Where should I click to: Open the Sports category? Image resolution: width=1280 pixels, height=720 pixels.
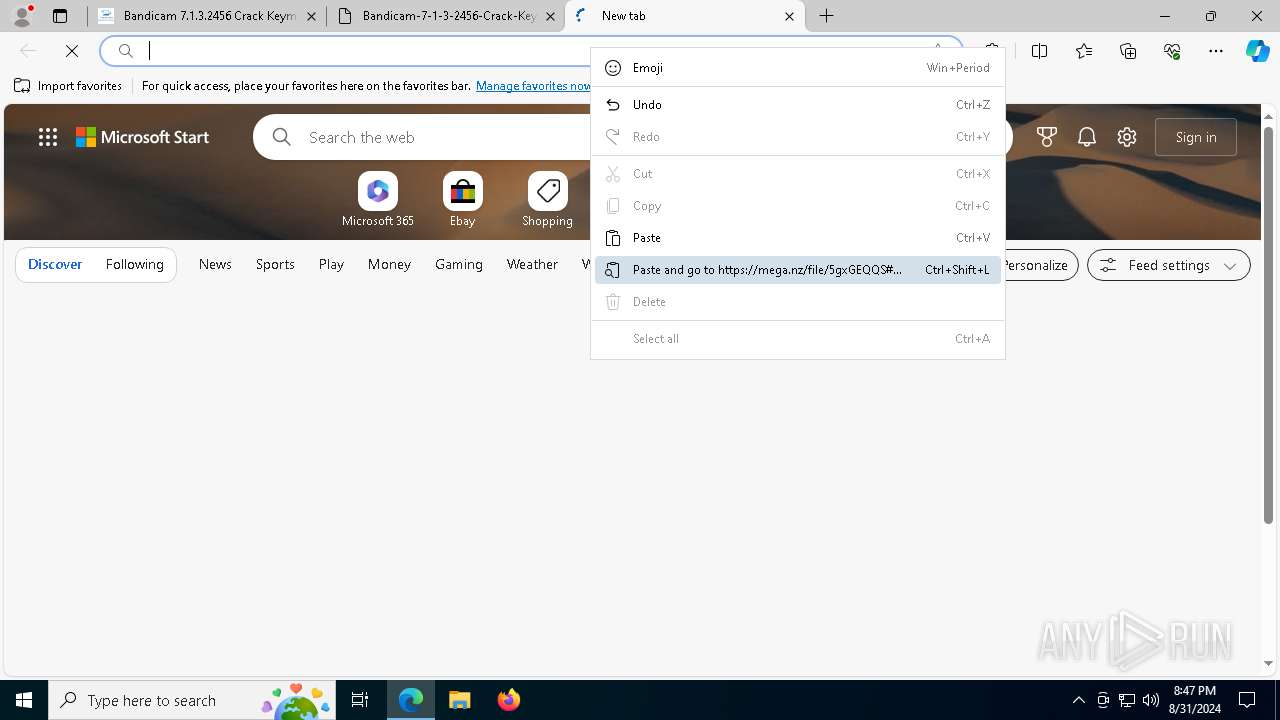(x=275, y=265)
